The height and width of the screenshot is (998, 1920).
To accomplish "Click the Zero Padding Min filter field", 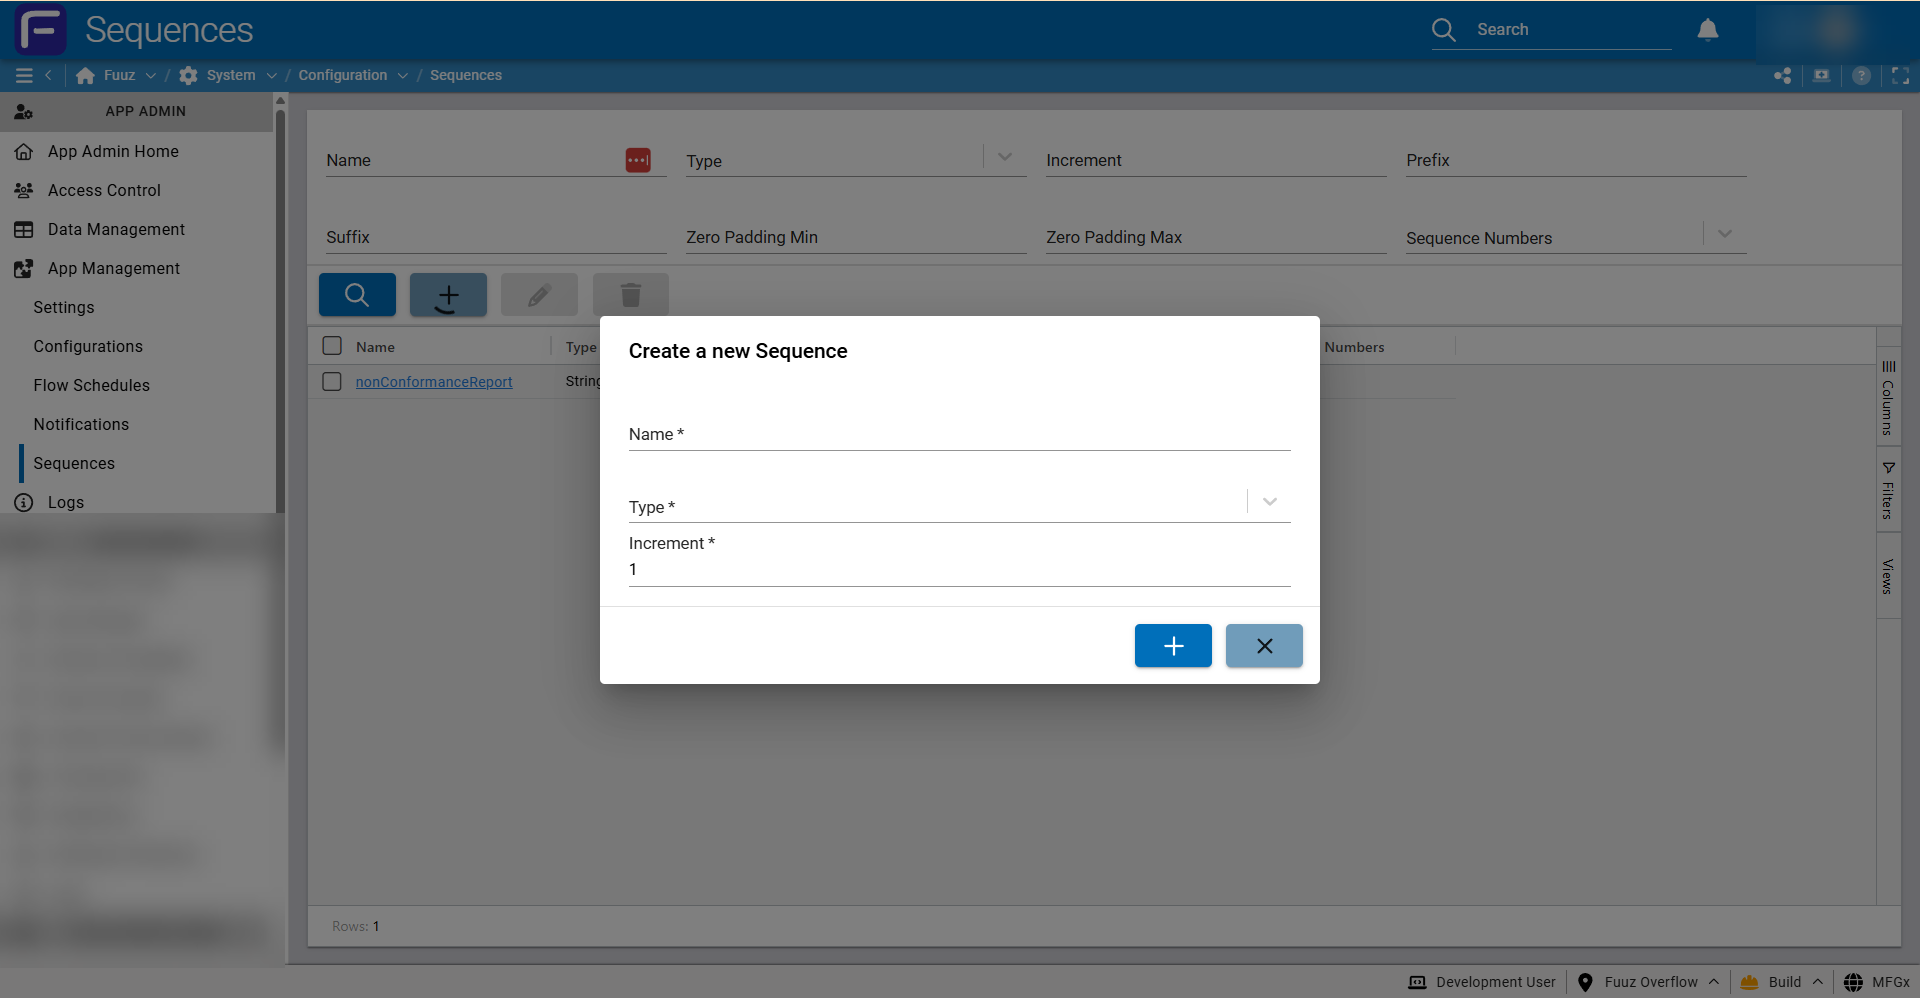I will (856, 237).
